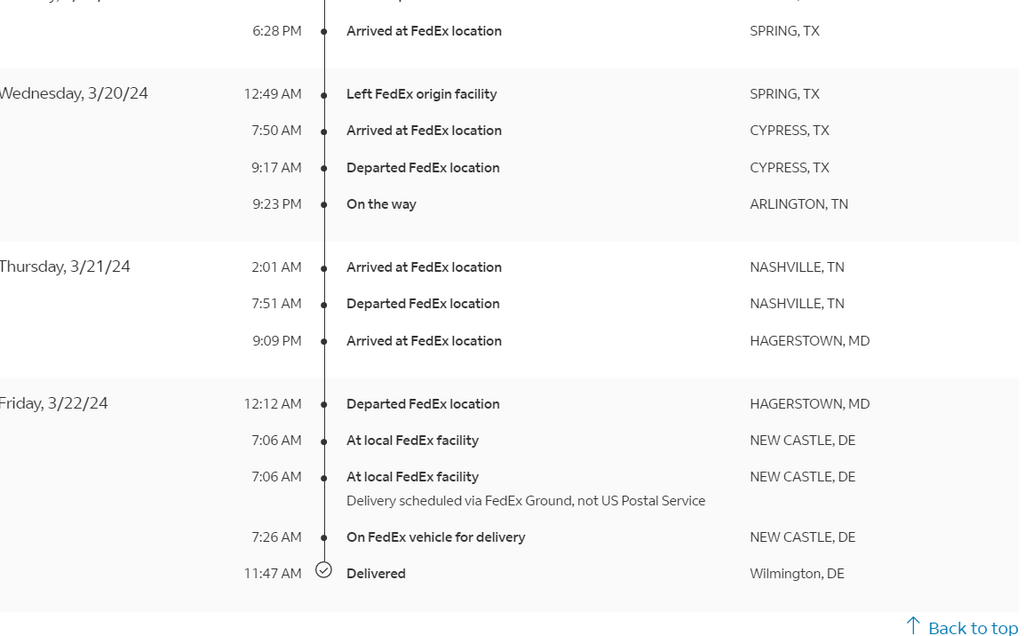The width and height of the screenshot is (1024, 636).
Task: Click the Thursday, 3/21/24 date heading
Action: (x=65, y=266)
